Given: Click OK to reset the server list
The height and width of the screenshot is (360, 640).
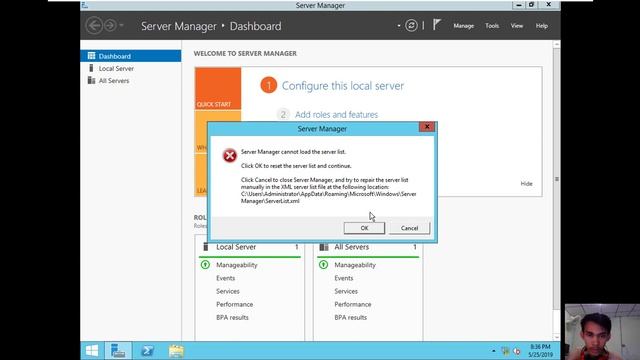Looking at the screenshot, I should (364, 228).
